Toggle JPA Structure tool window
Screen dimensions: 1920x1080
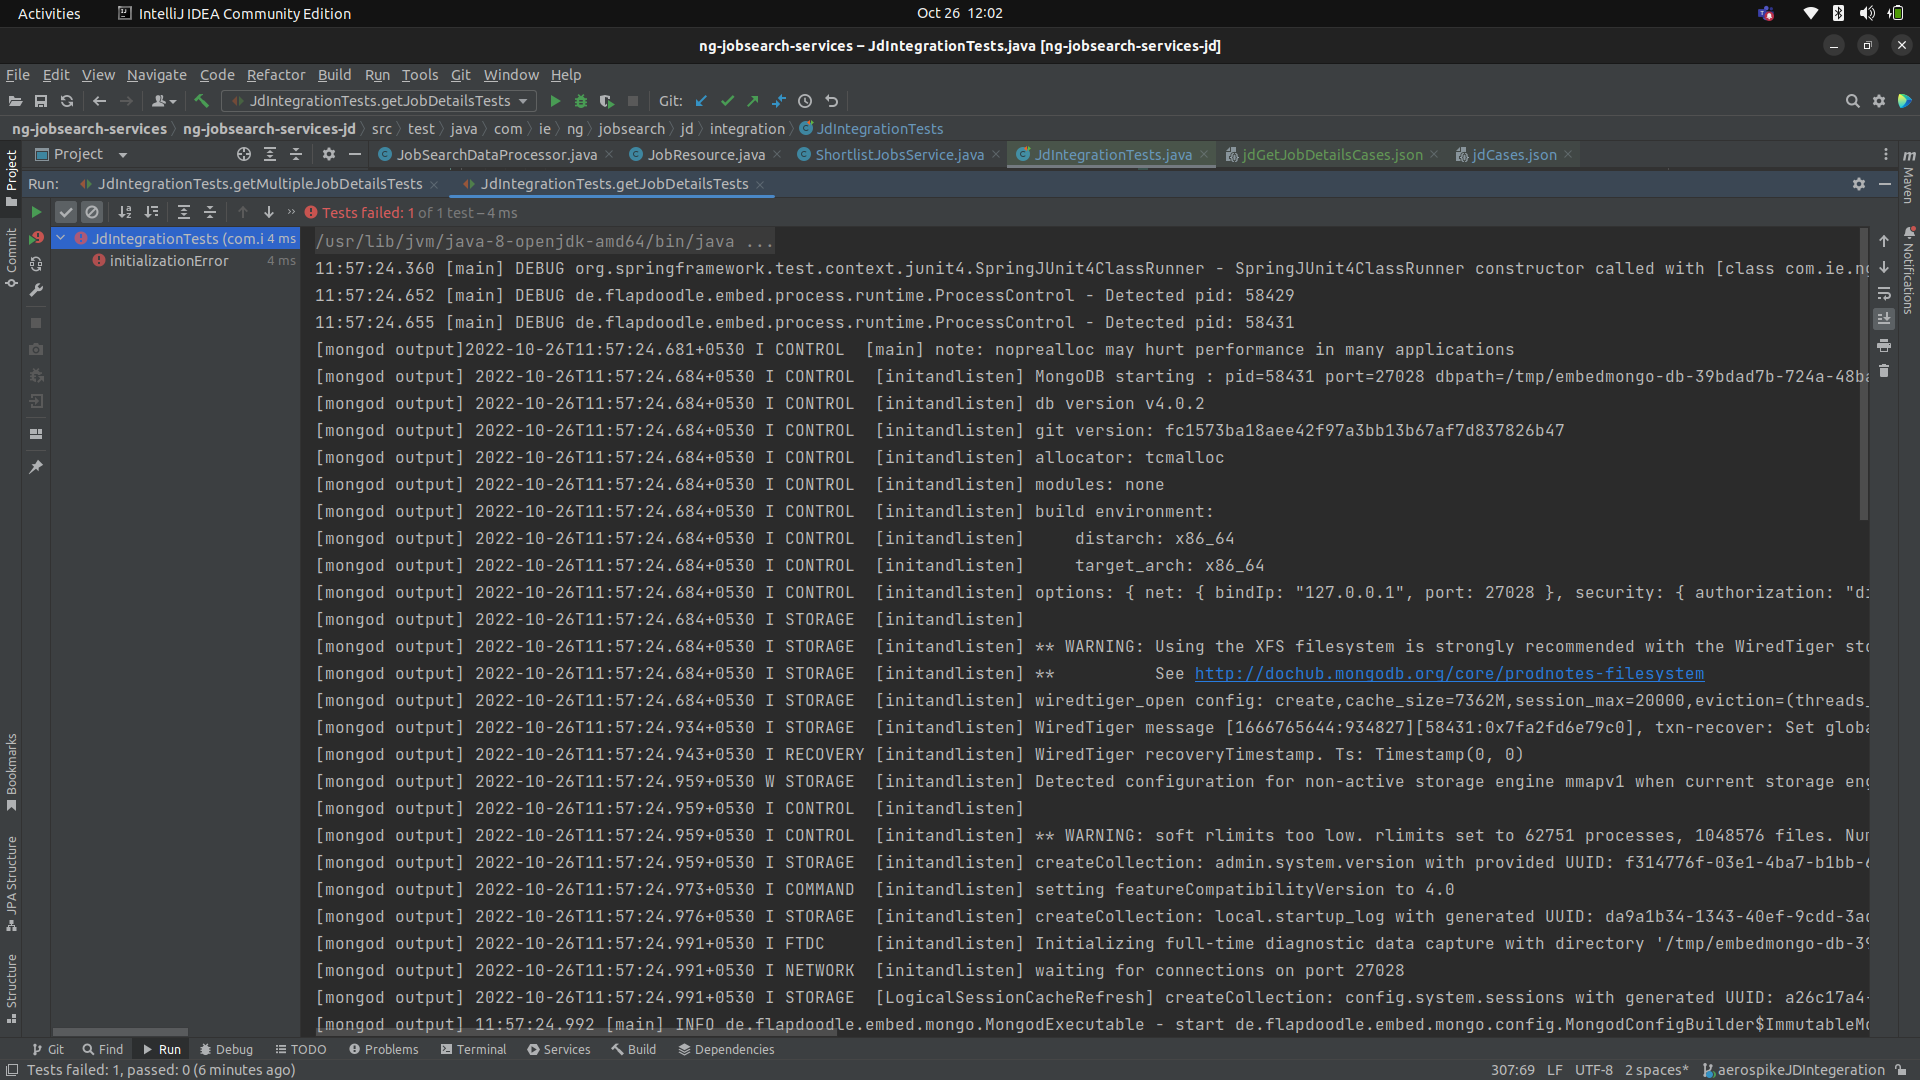12,884
